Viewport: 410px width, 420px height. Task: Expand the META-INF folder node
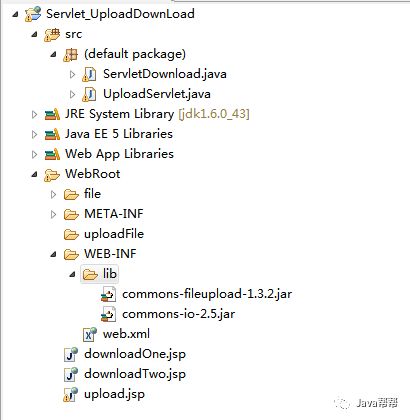(x=53, y=215)
